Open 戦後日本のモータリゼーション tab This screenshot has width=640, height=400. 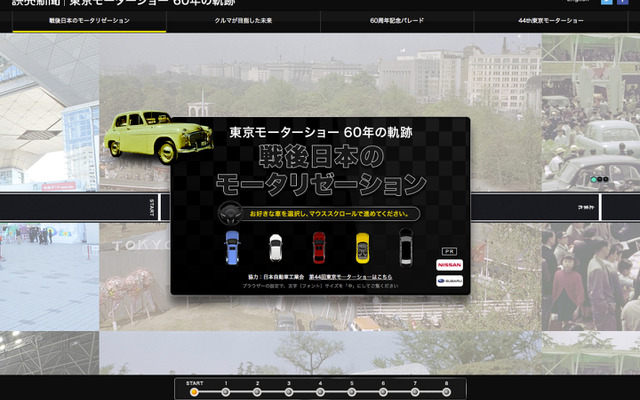point(89,20)
